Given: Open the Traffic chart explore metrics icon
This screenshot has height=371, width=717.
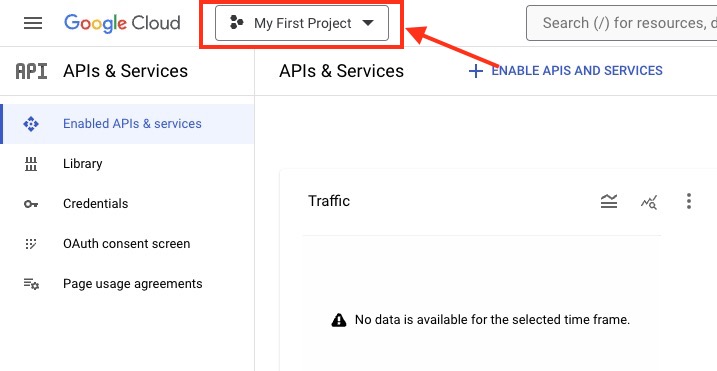Looking at the screenshot, I should 649,202.
